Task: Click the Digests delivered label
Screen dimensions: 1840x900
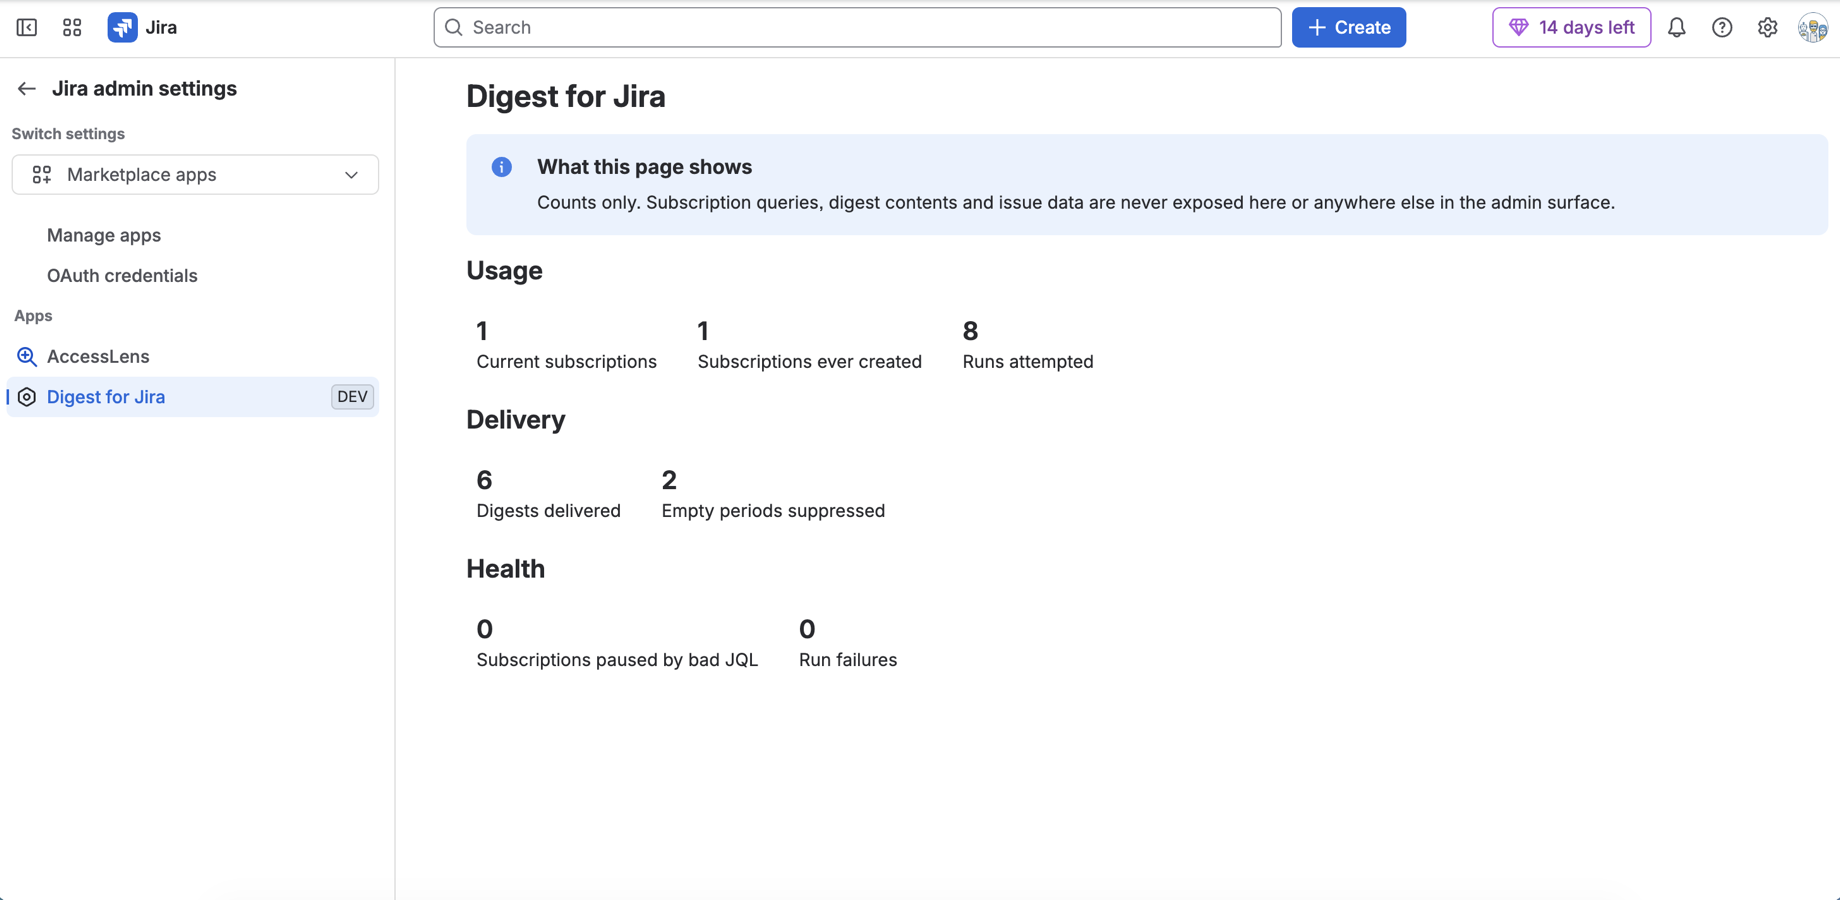Action: point(548,511)
